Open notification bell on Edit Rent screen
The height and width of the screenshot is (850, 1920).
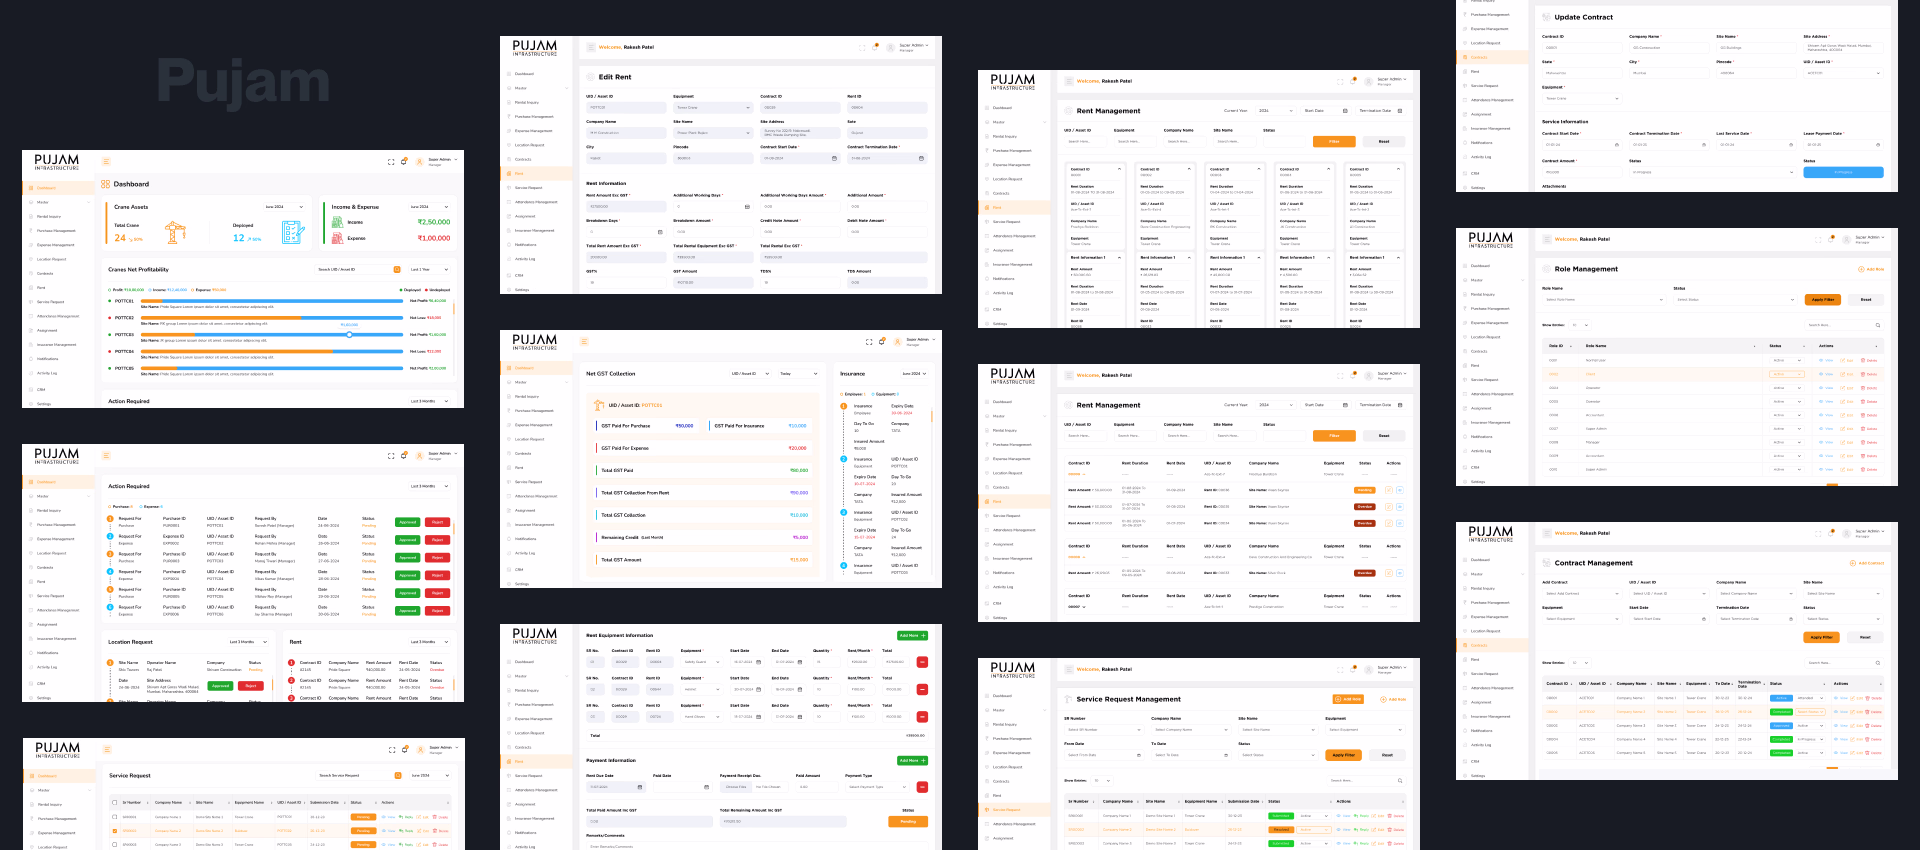point(876,47)
